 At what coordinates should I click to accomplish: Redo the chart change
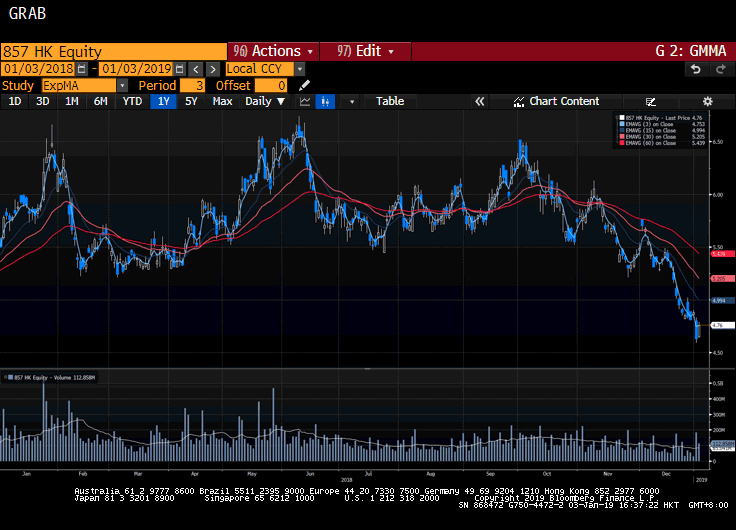[x=721, y=69]
